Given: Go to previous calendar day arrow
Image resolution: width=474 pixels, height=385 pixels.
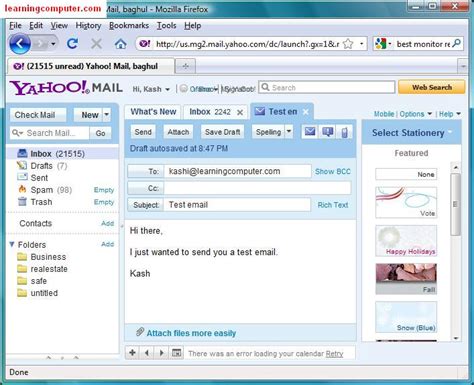Looking at the screenshot, I should click(x=147, y=353).
